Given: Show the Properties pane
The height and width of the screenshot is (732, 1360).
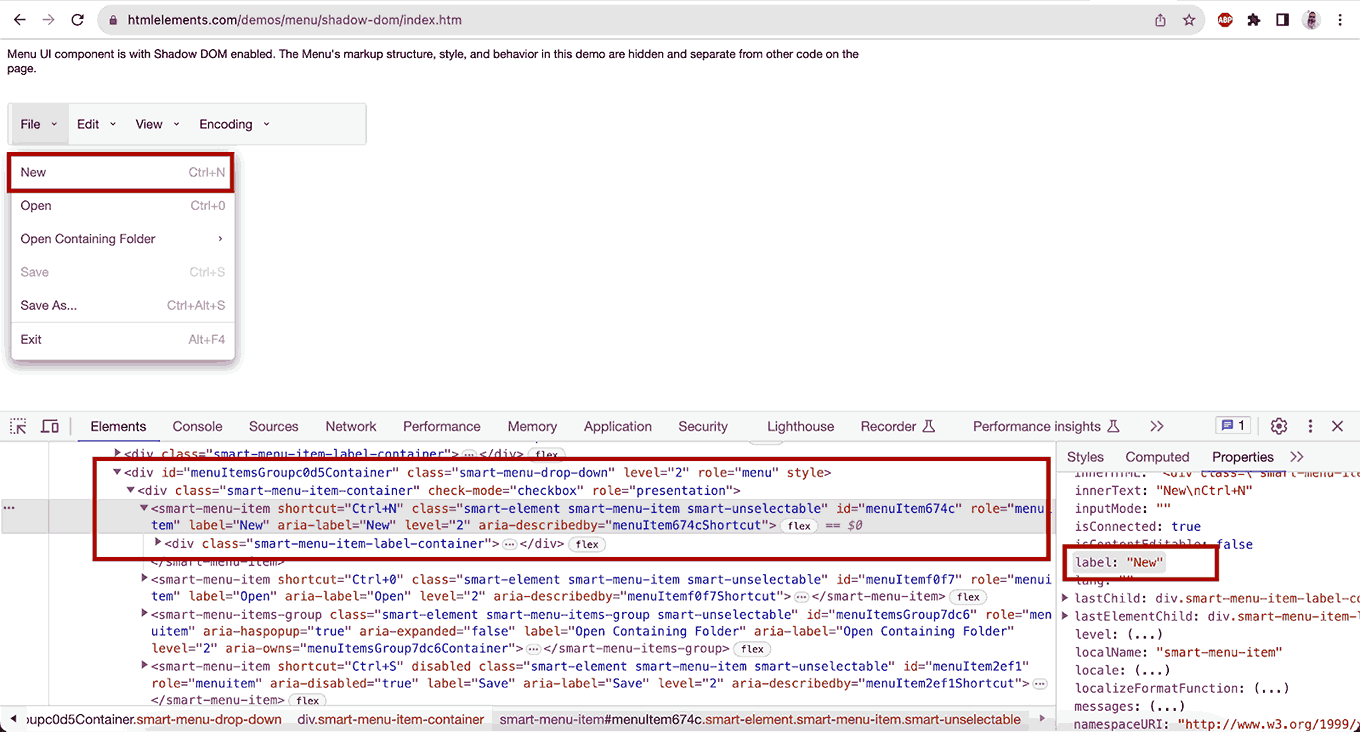Looking at the screenshot, I should [1243, 457].
